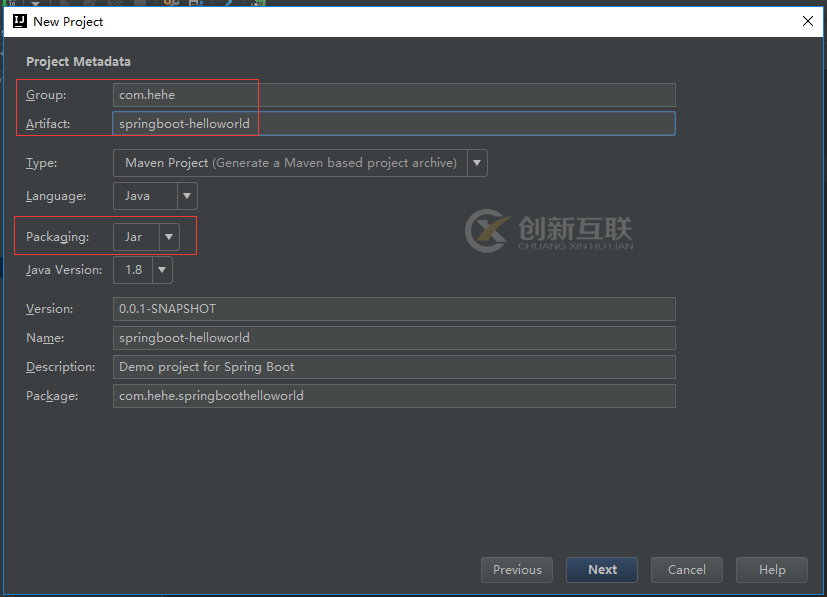Image resolution: width=827 pixels, height=597 pixels.
Task: Click the Version label
Action: pos(50,309)
